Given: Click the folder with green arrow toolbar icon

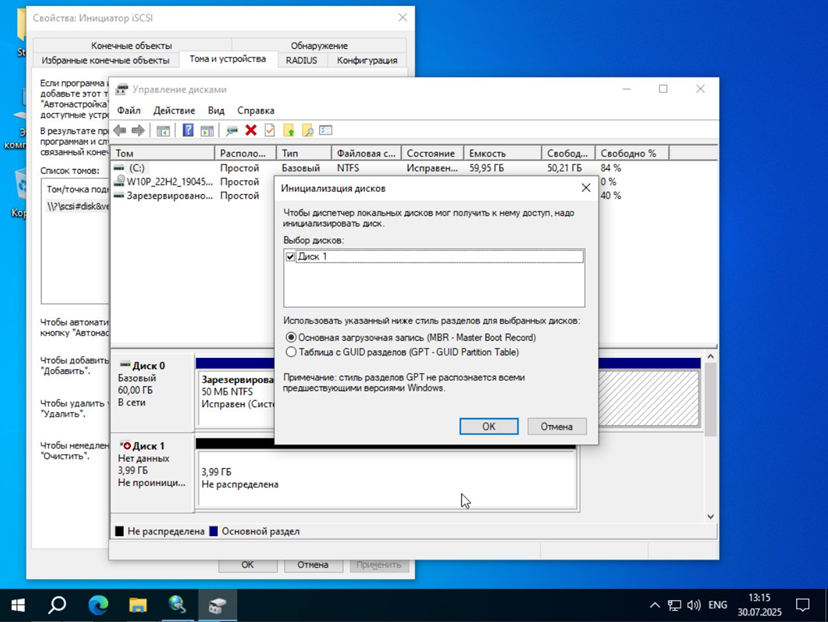Looking at the screenshot, I should click(288, 130).
